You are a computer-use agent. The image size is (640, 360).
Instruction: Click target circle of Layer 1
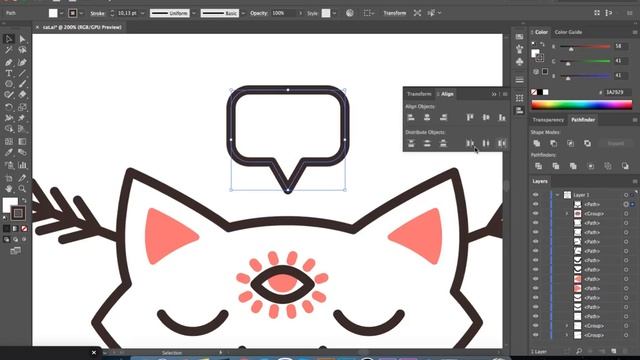(626, 195)
